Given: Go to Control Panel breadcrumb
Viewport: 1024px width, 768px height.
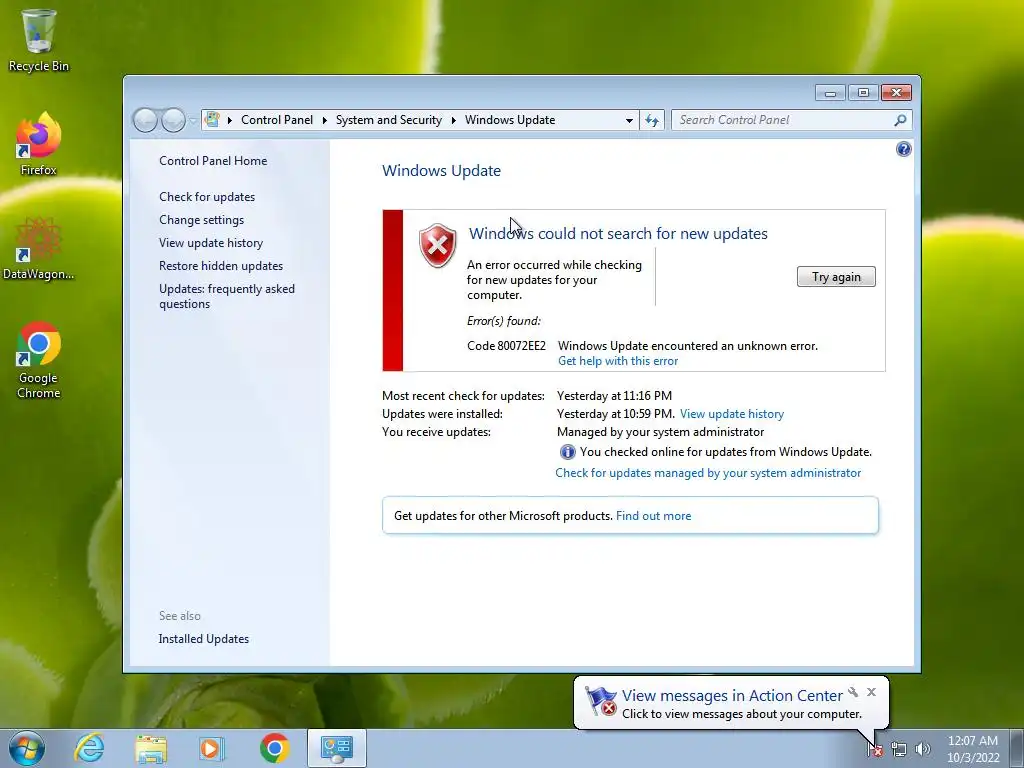Looking at the screenshot, I should [277, 120].
